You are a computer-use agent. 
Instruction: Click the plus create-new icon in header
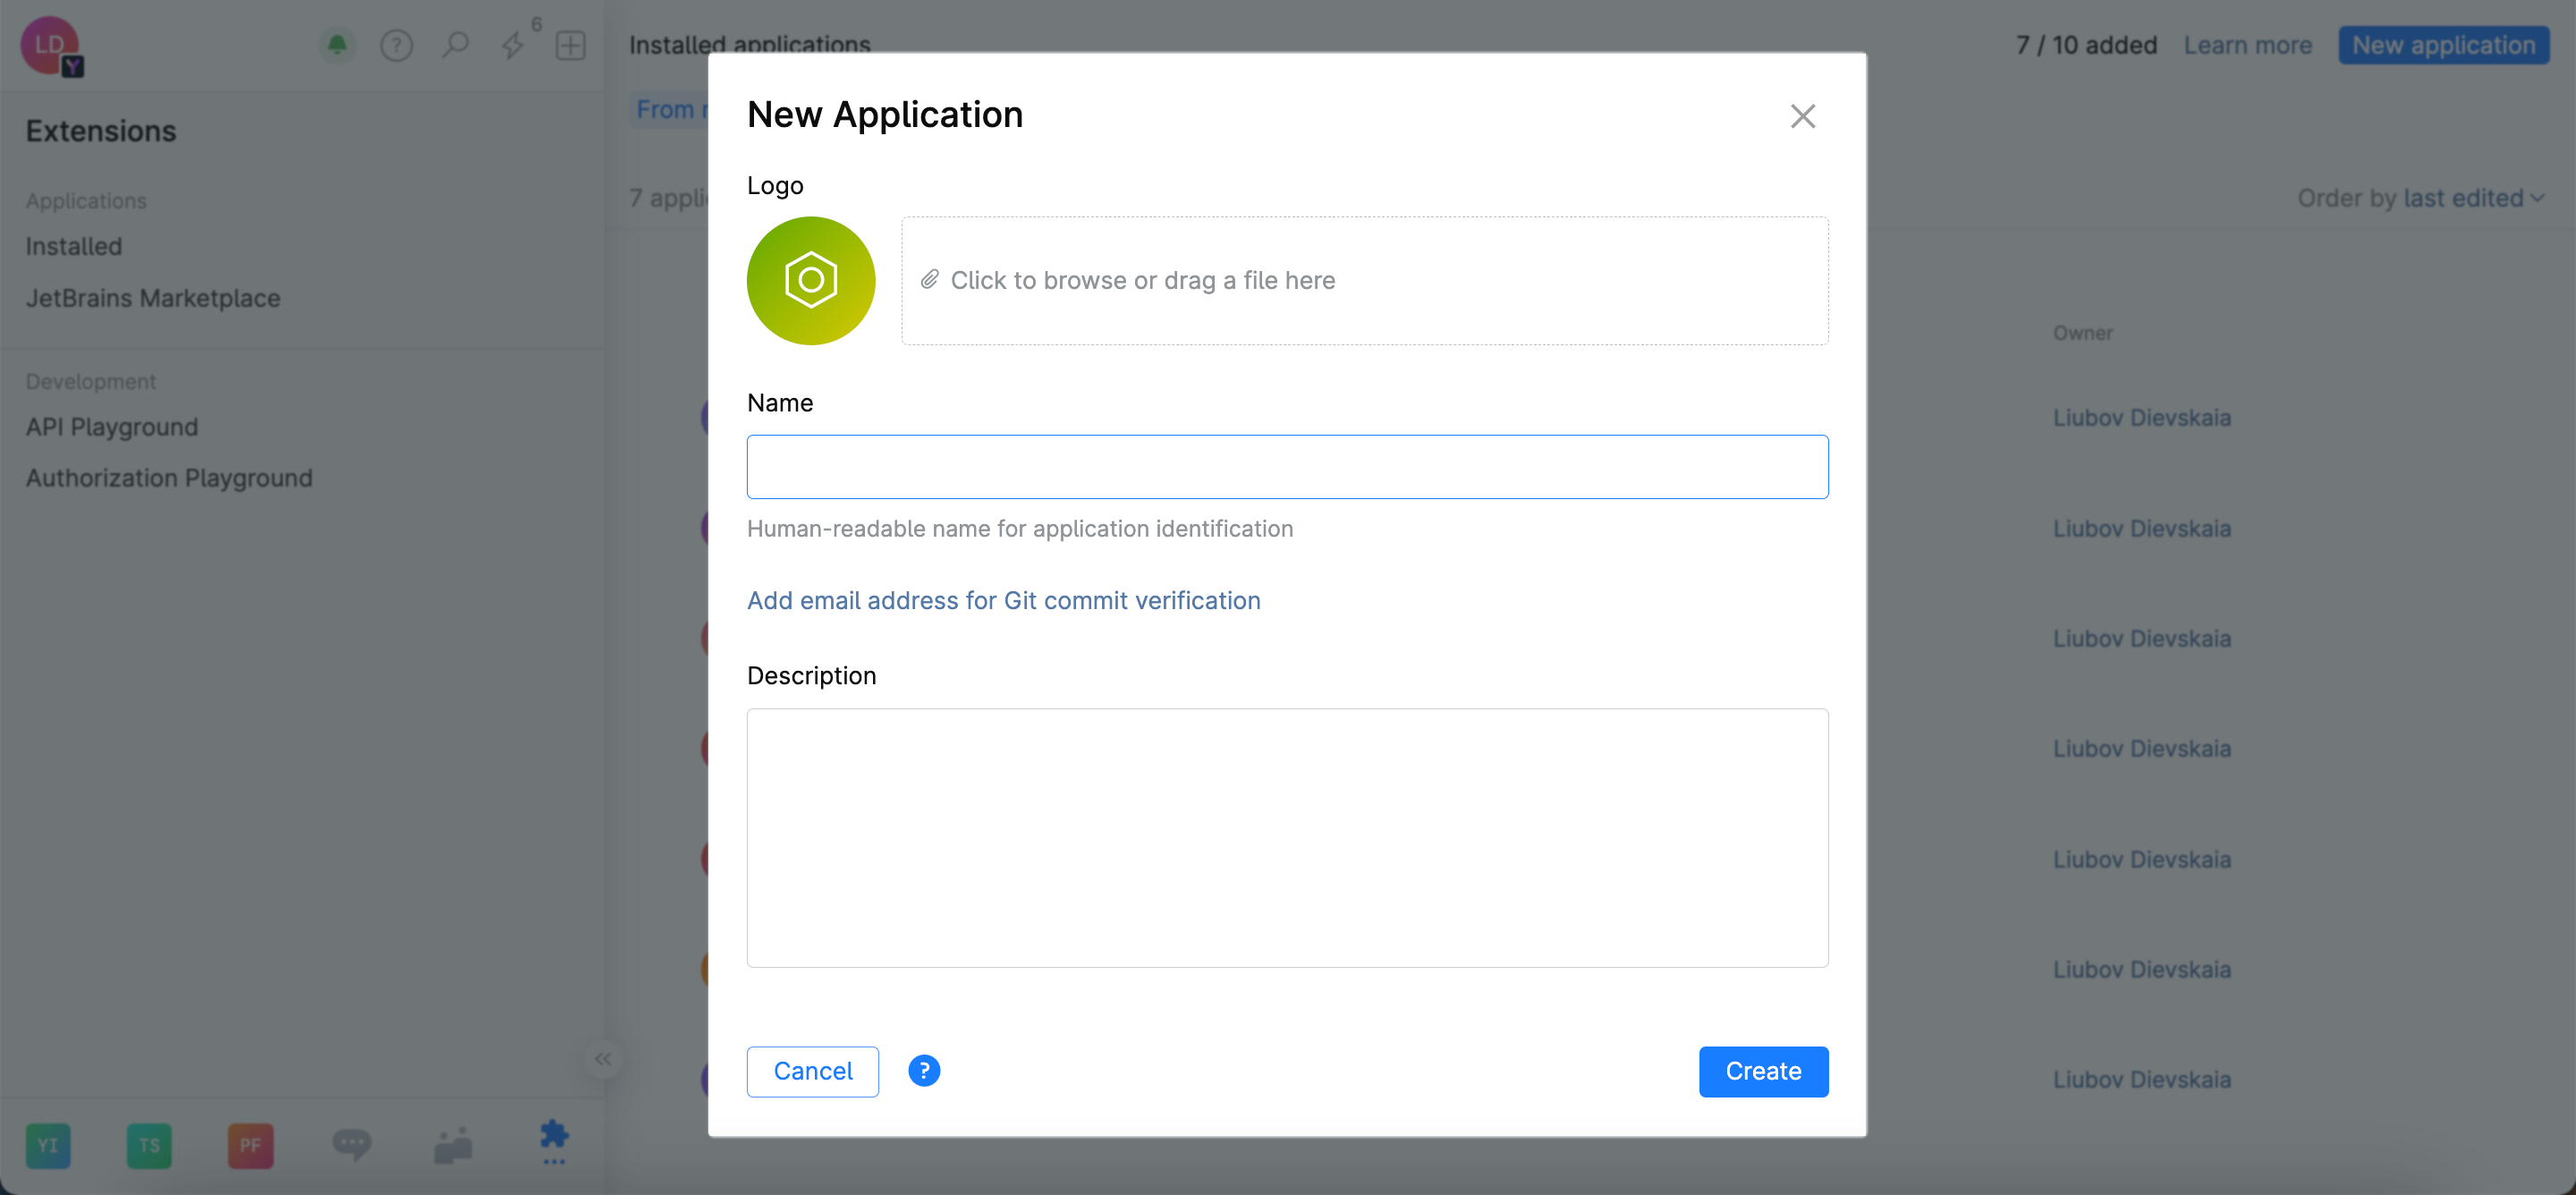pyautogui.click(x=571, y=45)
